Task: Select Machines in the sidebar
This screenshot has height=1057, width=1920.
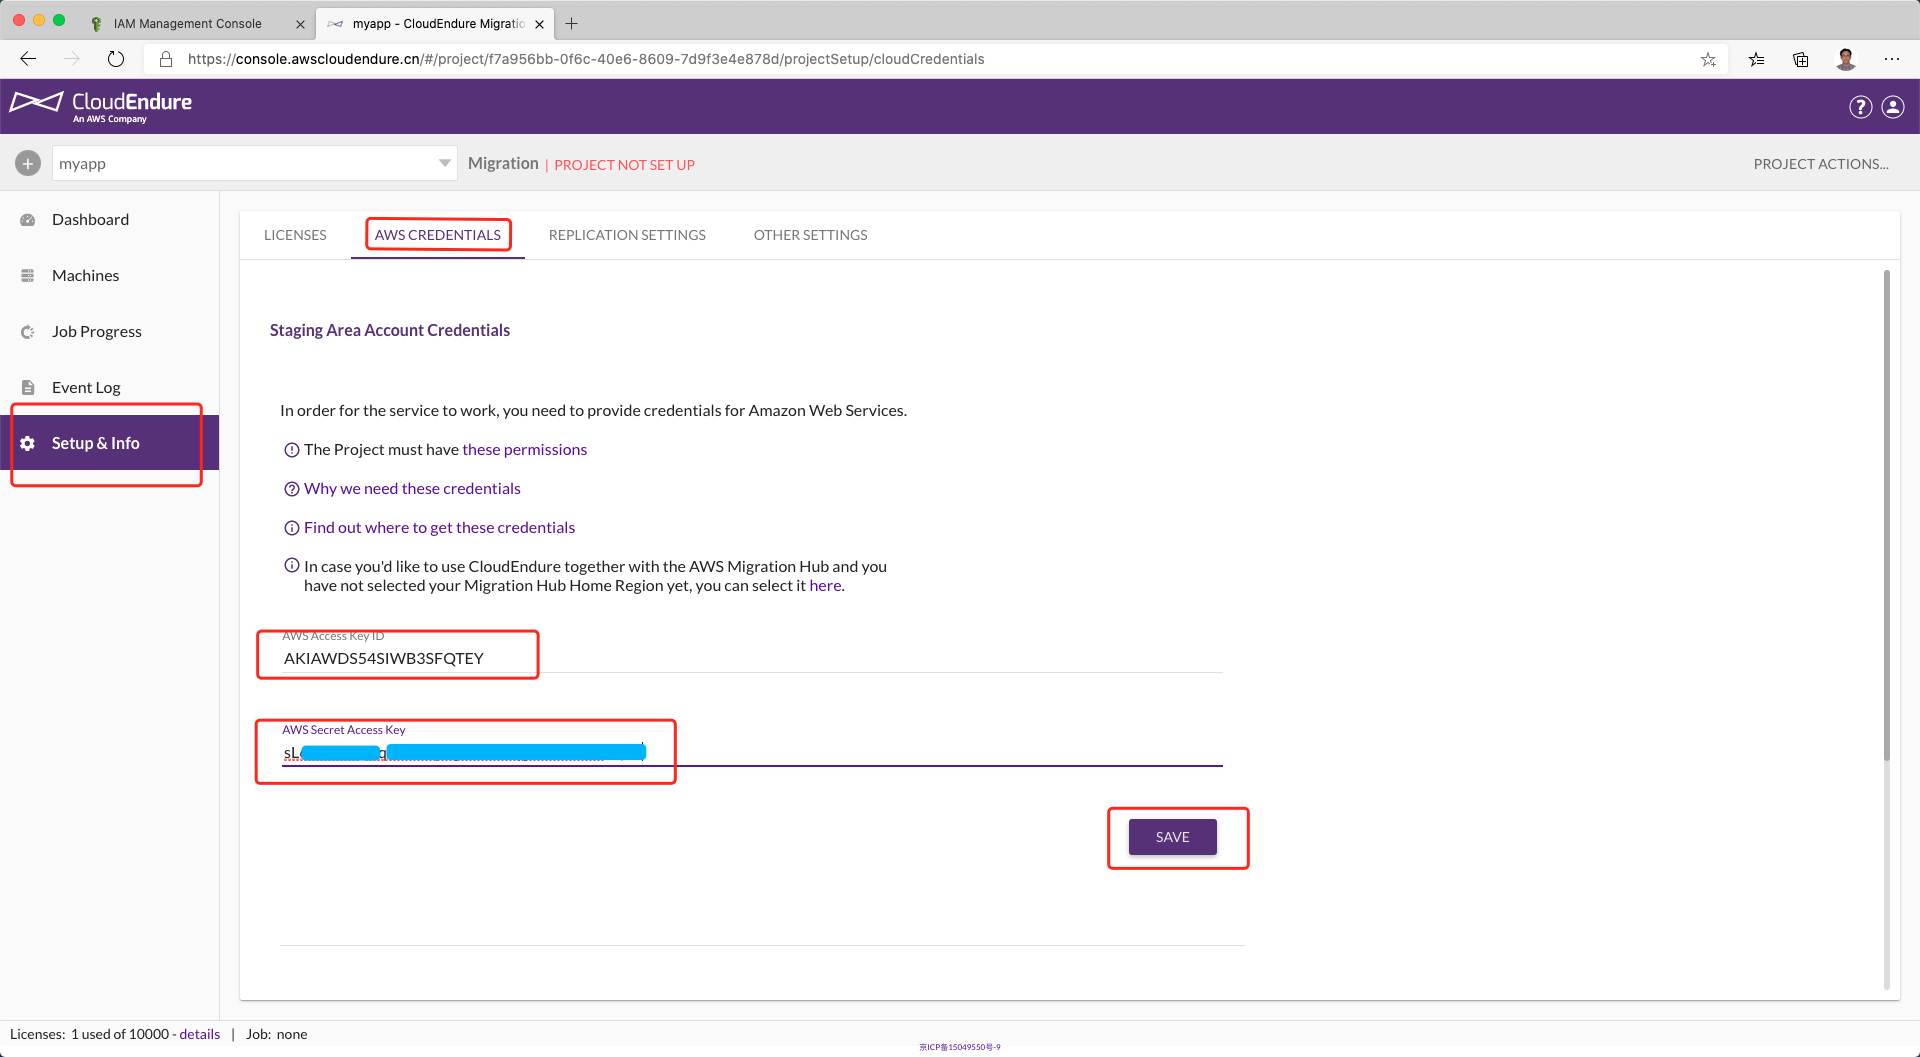Action: pyautogui.click(x=85, y=276)
